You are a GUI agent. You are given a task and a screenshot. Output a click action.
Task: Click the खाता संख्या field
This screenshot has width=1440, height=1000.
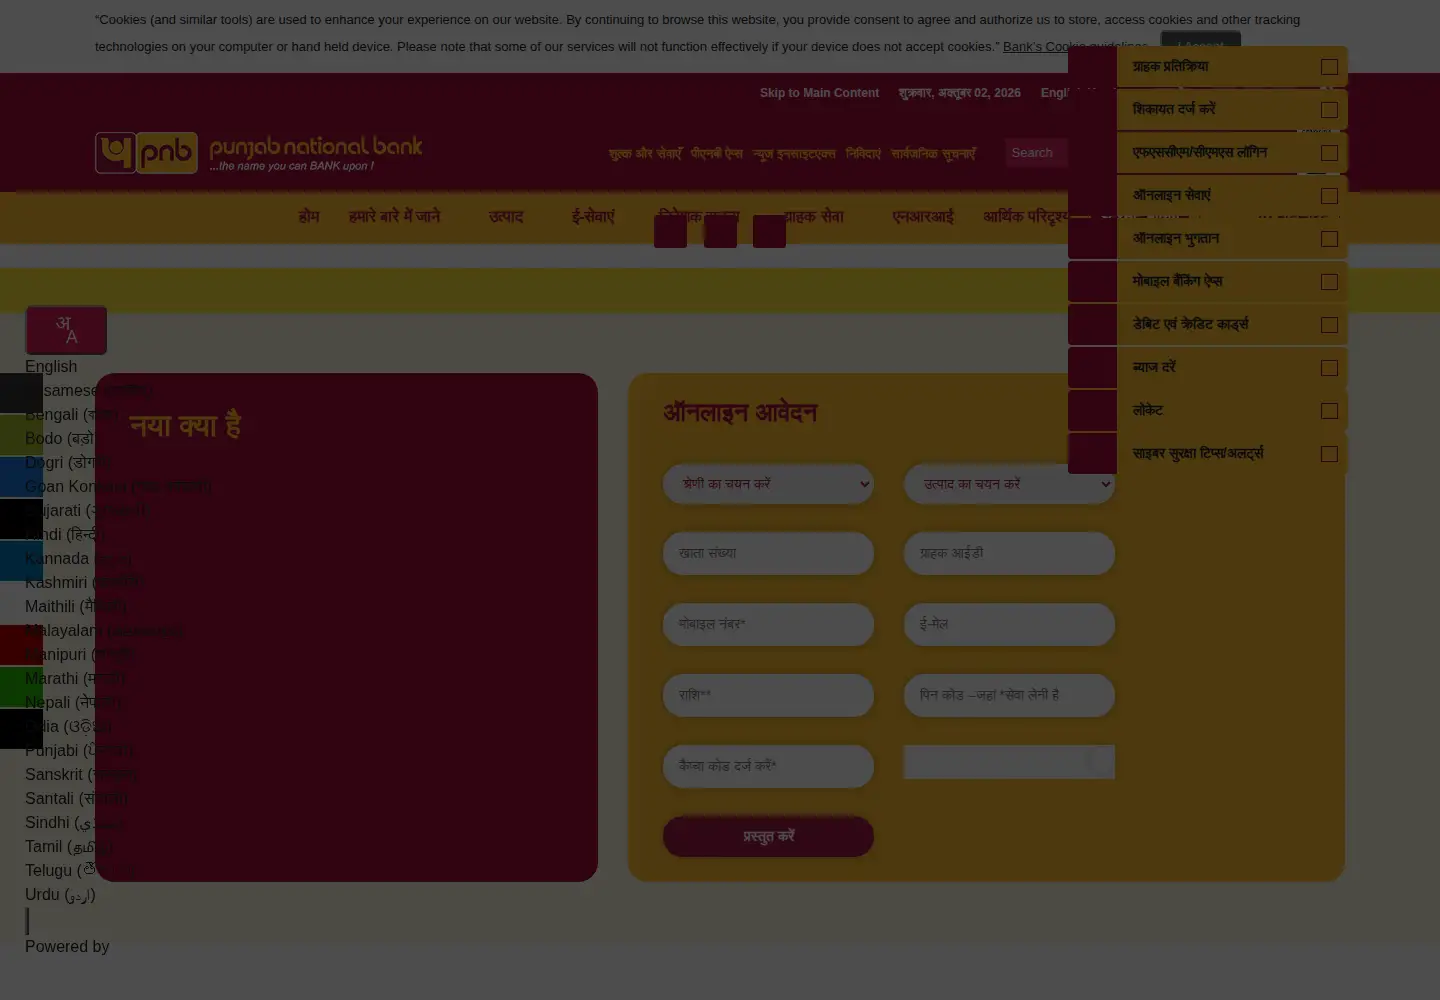coord(768,554)
